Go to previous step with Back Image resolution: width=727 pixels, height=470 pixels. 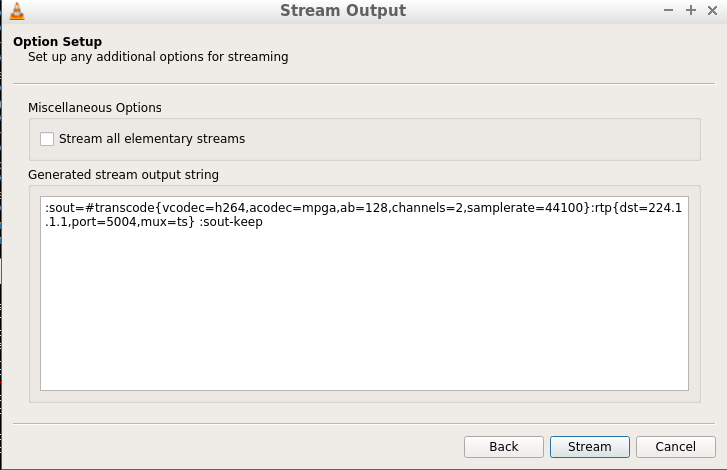[504, 446]
